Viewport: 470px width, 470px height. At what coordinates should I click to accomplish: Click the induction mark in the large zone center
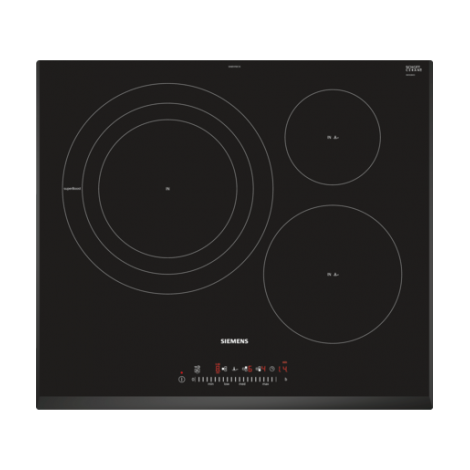(x=168, y=189)
